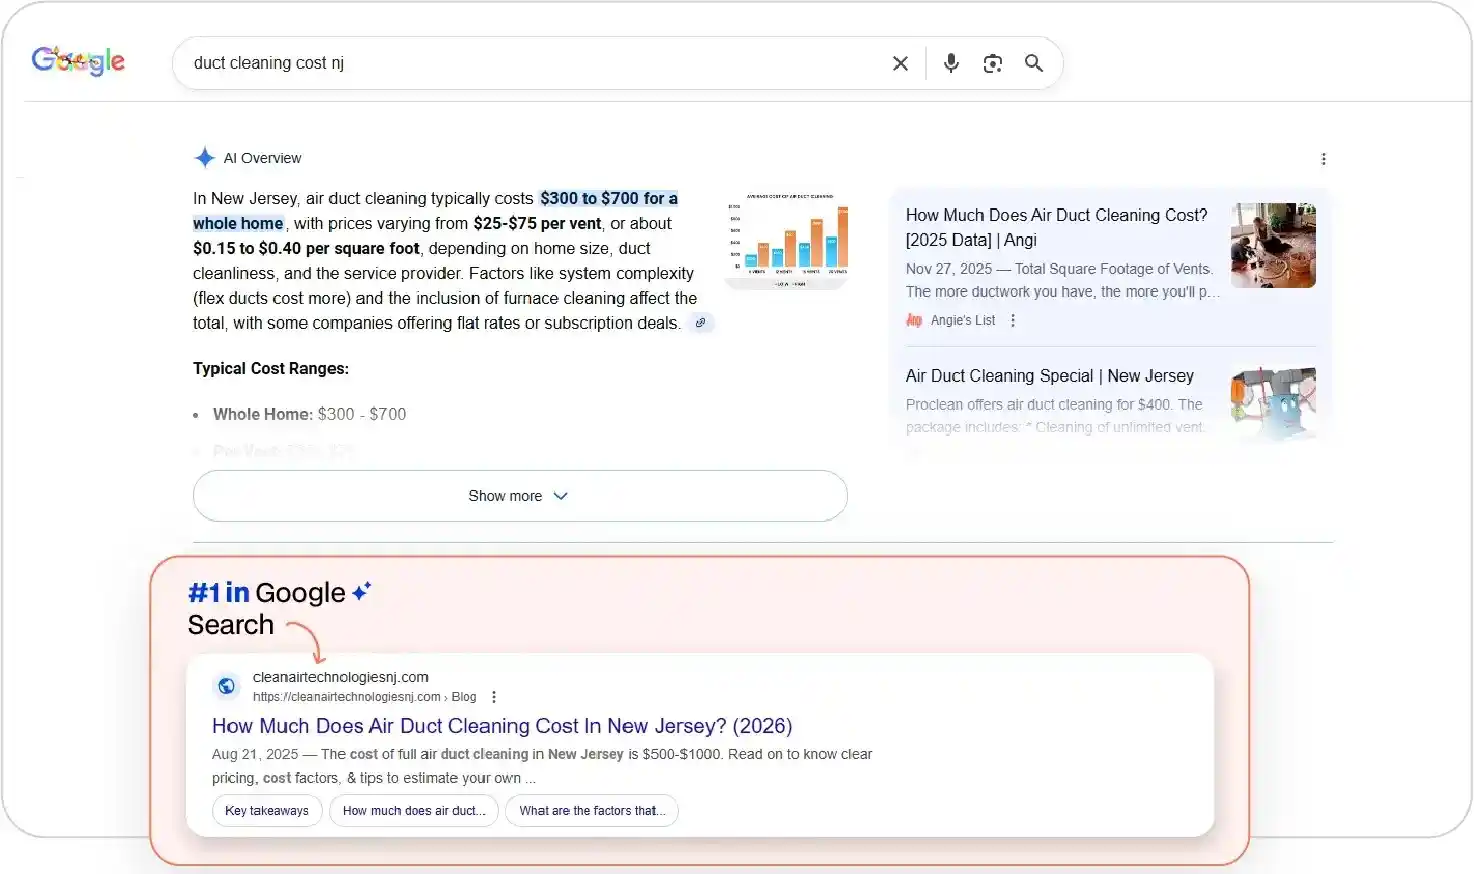Open the three-dot menu beside the Blog breadcrumb
The image size is (1474, 874).
coord(494,696)
